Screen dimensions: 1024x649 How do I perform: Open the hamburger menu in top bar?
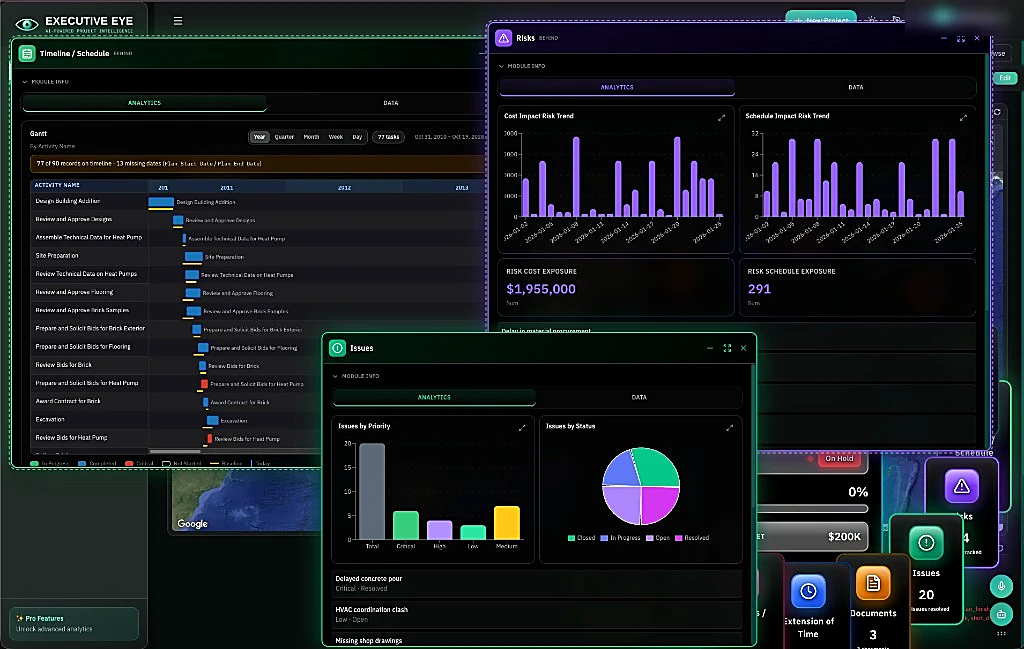[x=178, y=21]
